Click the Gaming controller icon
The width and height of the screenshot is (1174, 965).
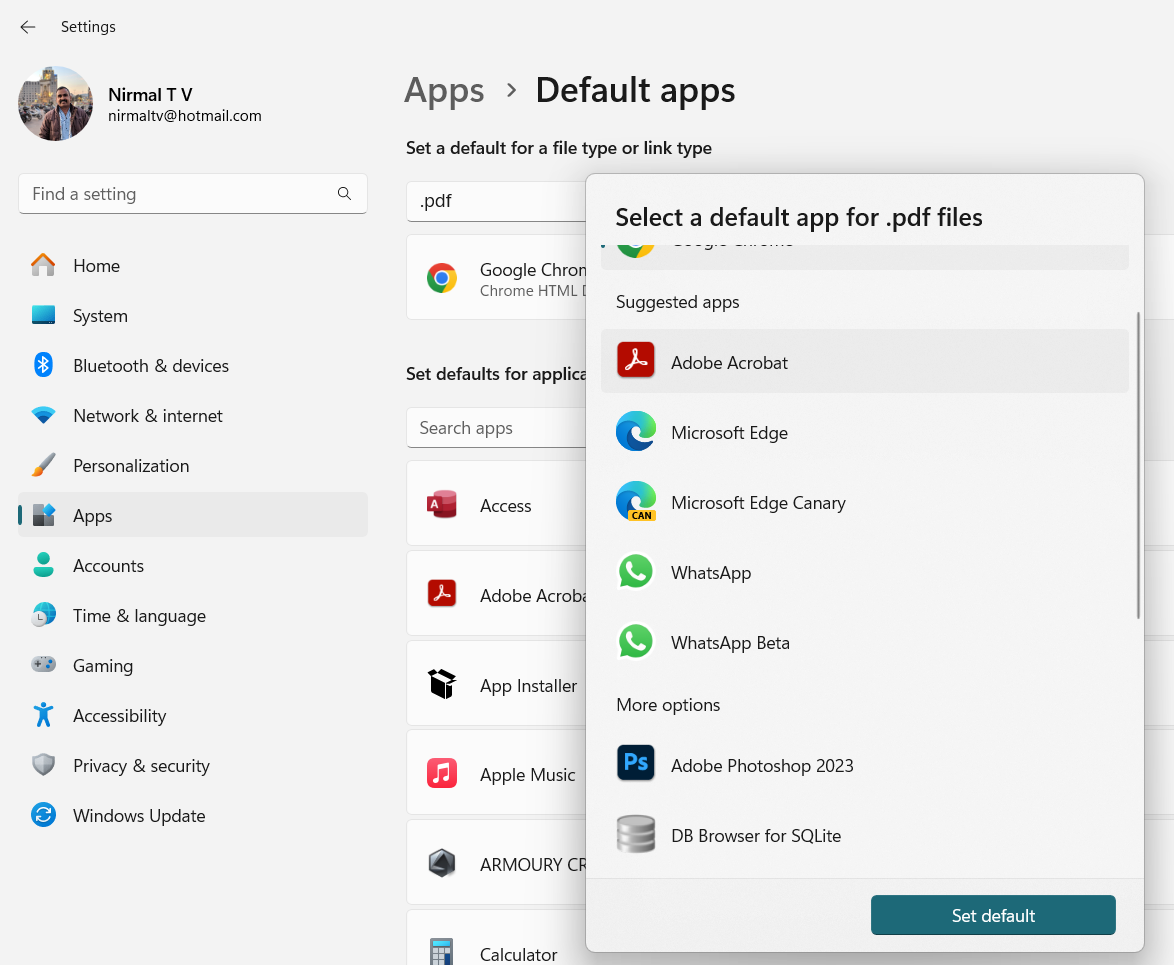[x=43, y=664]
